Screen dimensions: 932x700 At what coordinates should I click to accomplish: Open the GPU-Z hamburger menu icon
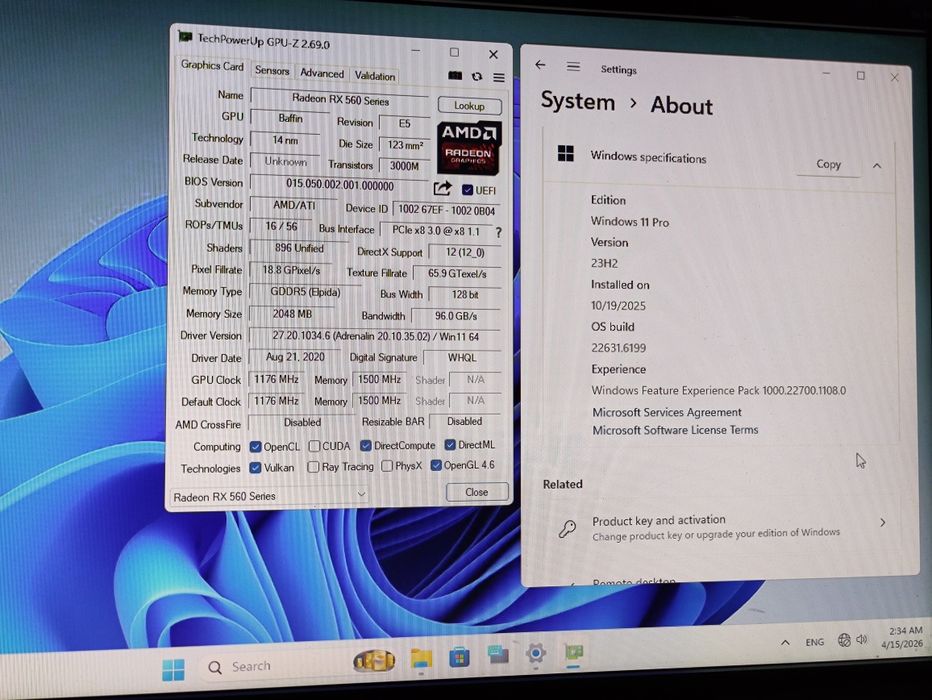[499, 77]
